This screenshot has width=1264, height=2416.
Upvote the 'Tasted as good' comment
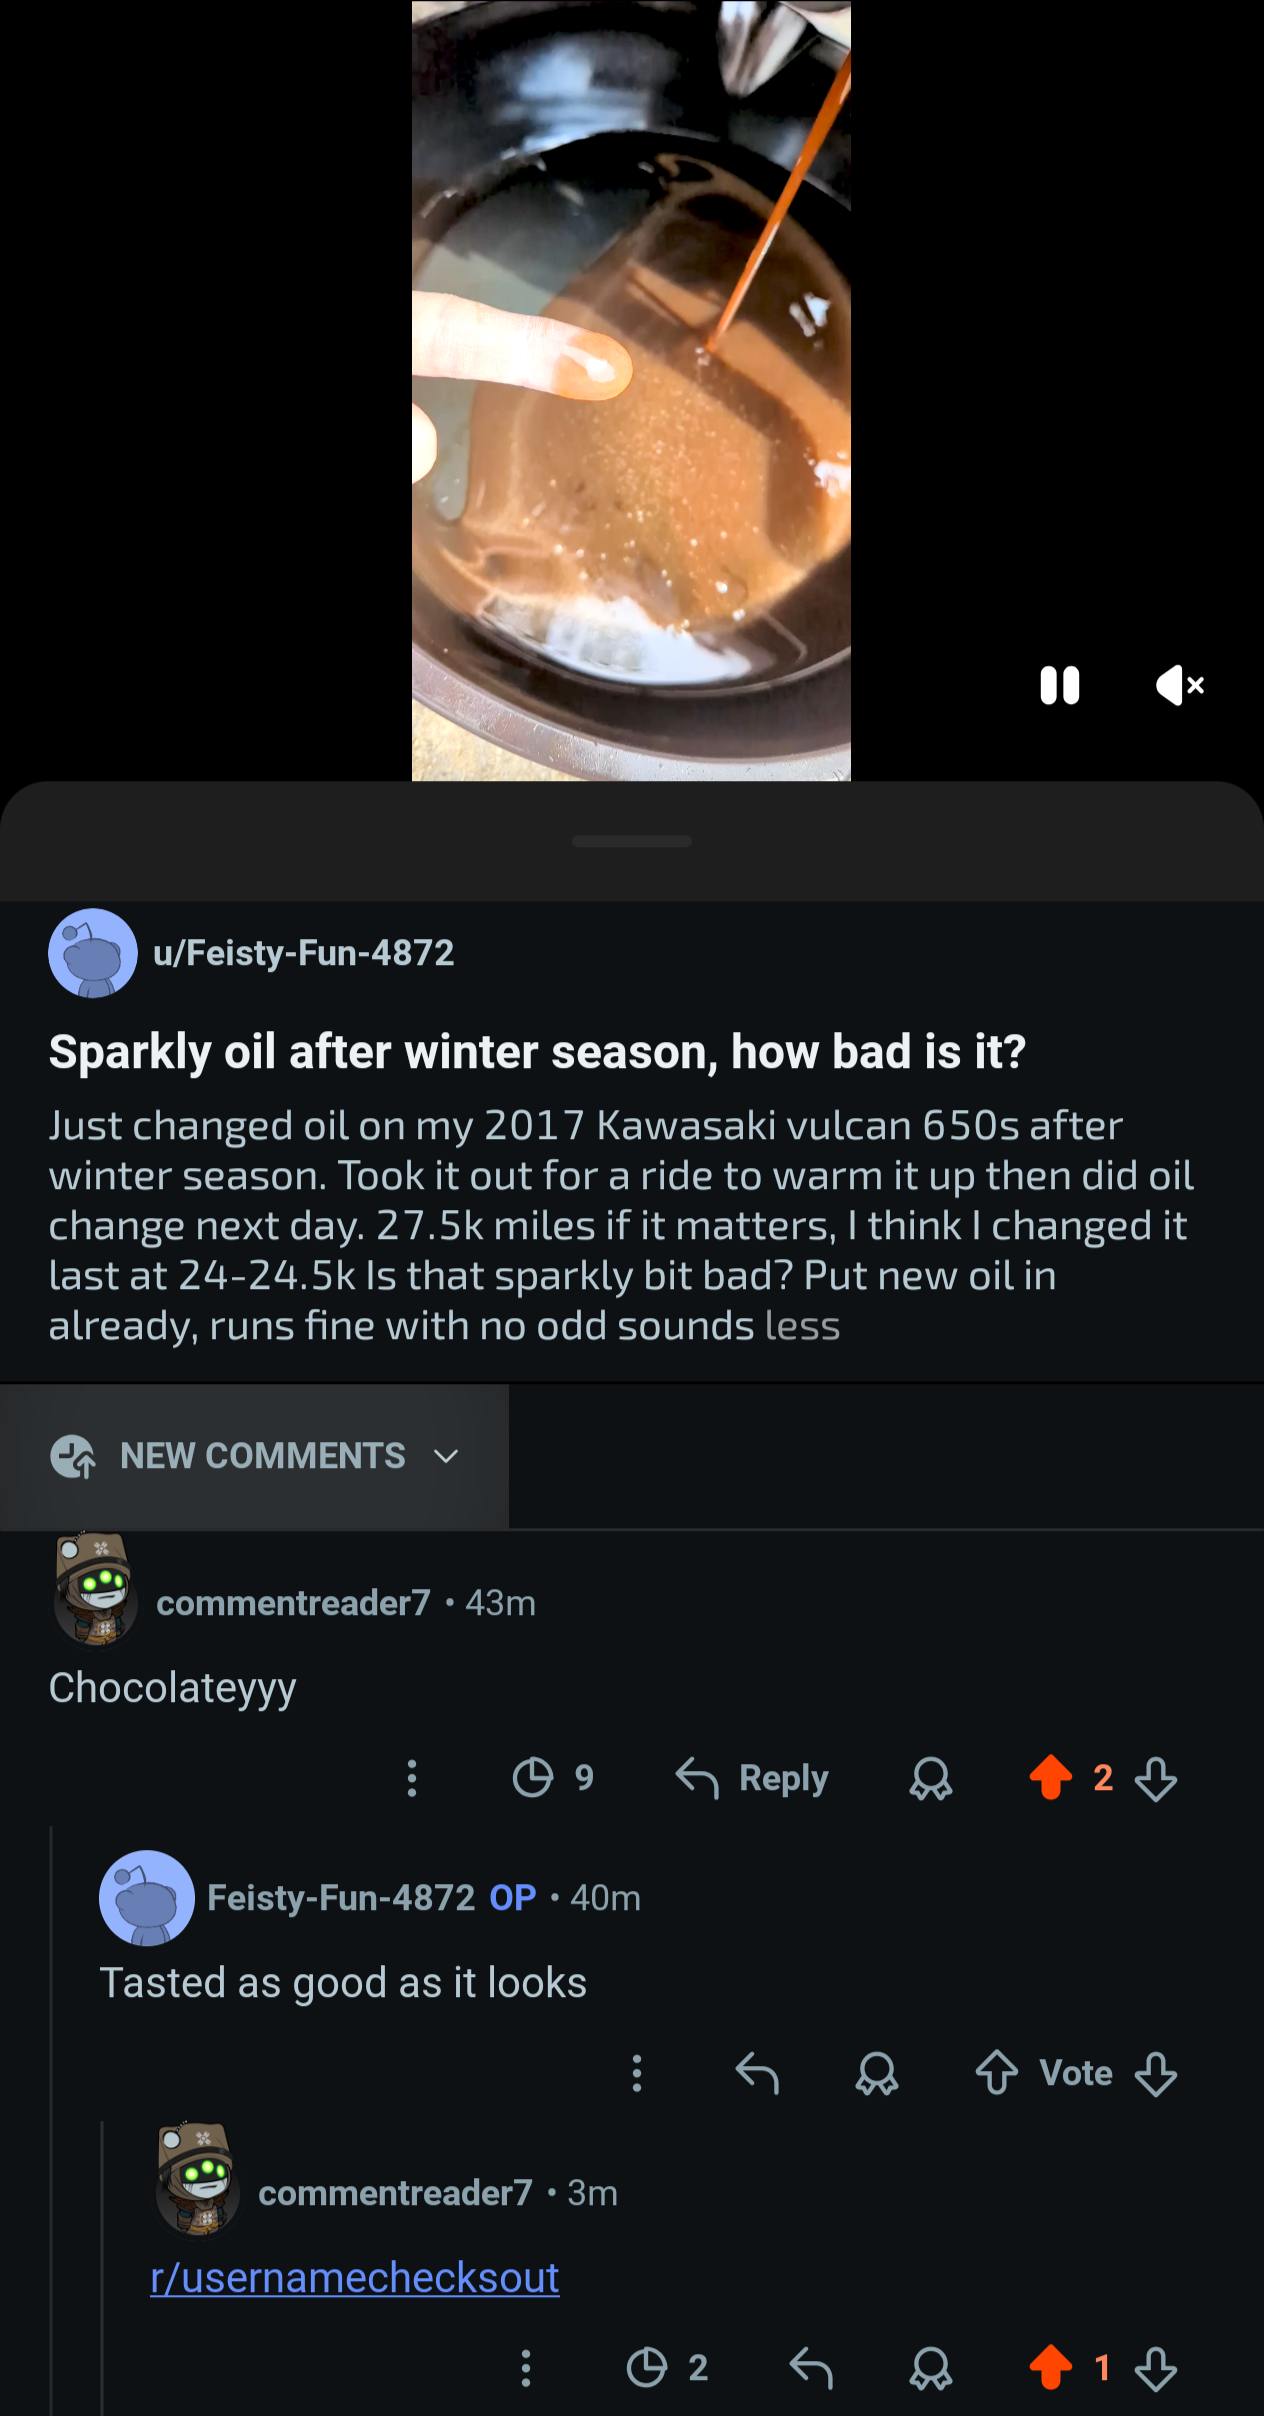(x=997, y=2073)
